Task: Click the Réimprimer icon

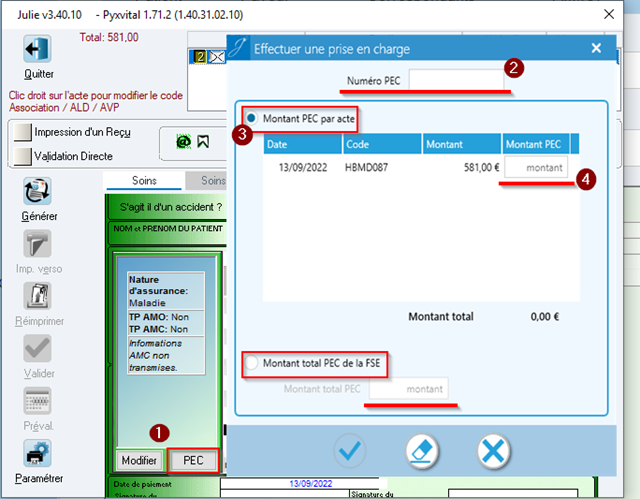Action: pyautogui.click(x=37, y=296)
